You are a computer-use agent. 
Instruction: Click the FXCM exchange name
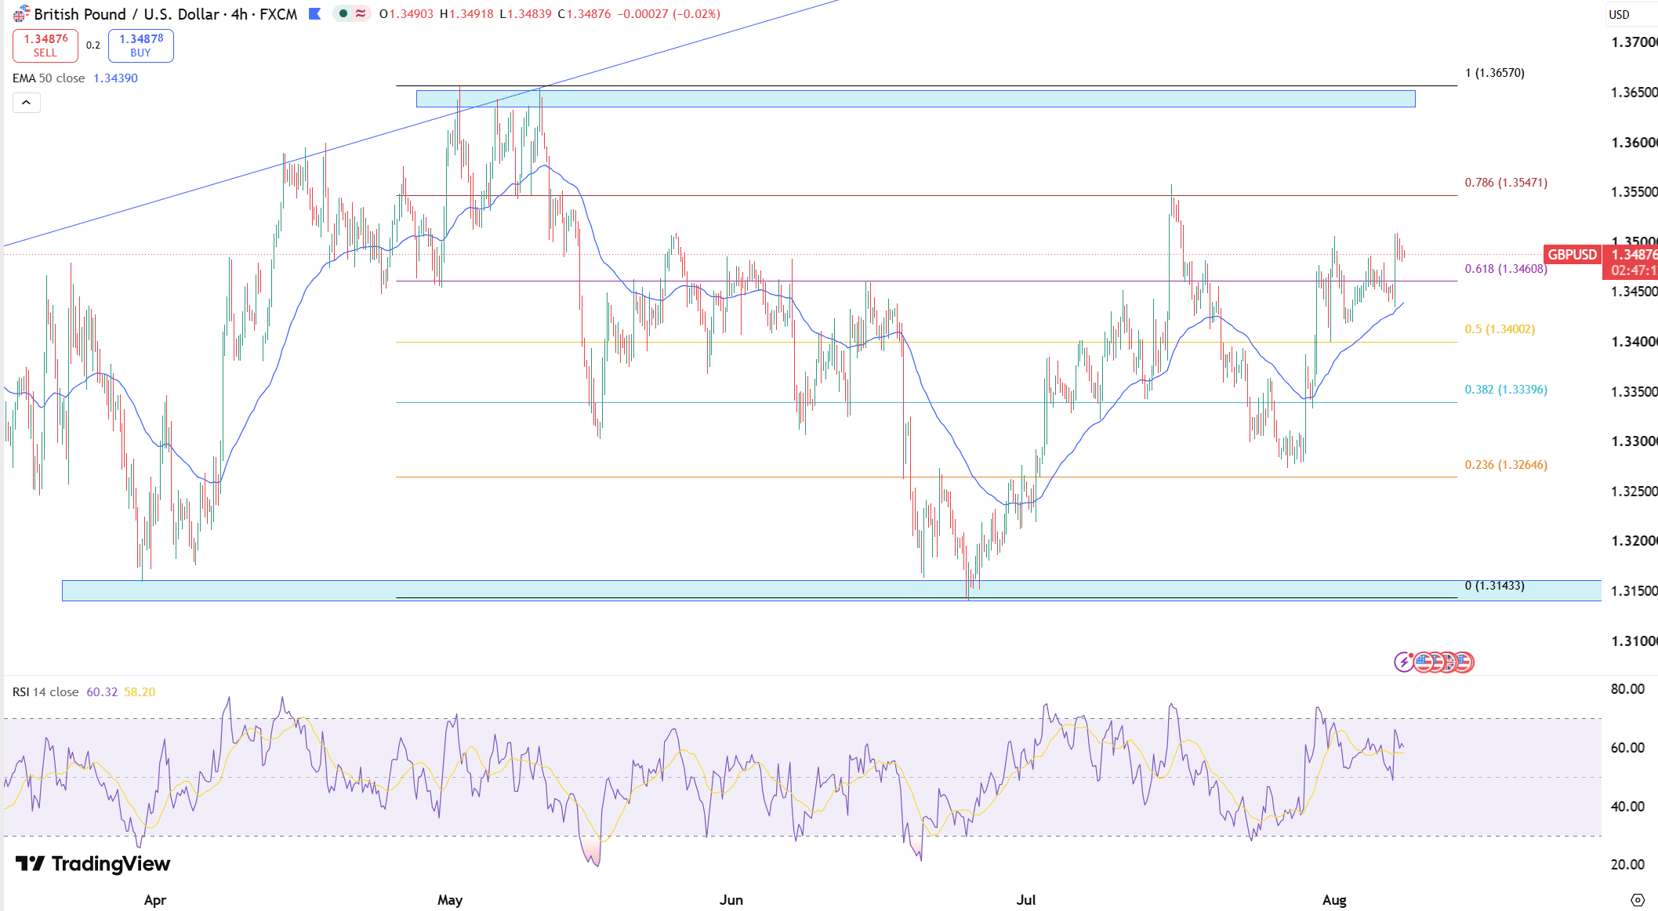pos(279,14)
